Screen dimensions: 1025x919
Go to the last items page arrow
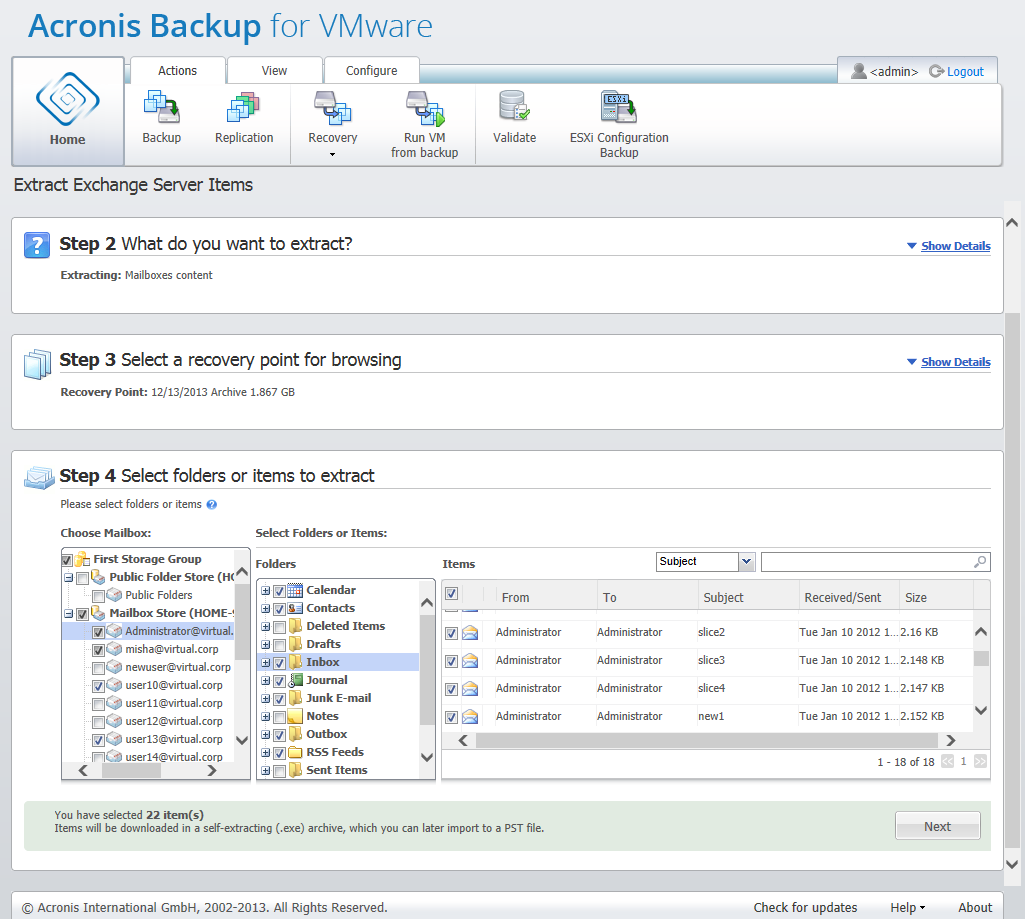click(980, 761)
